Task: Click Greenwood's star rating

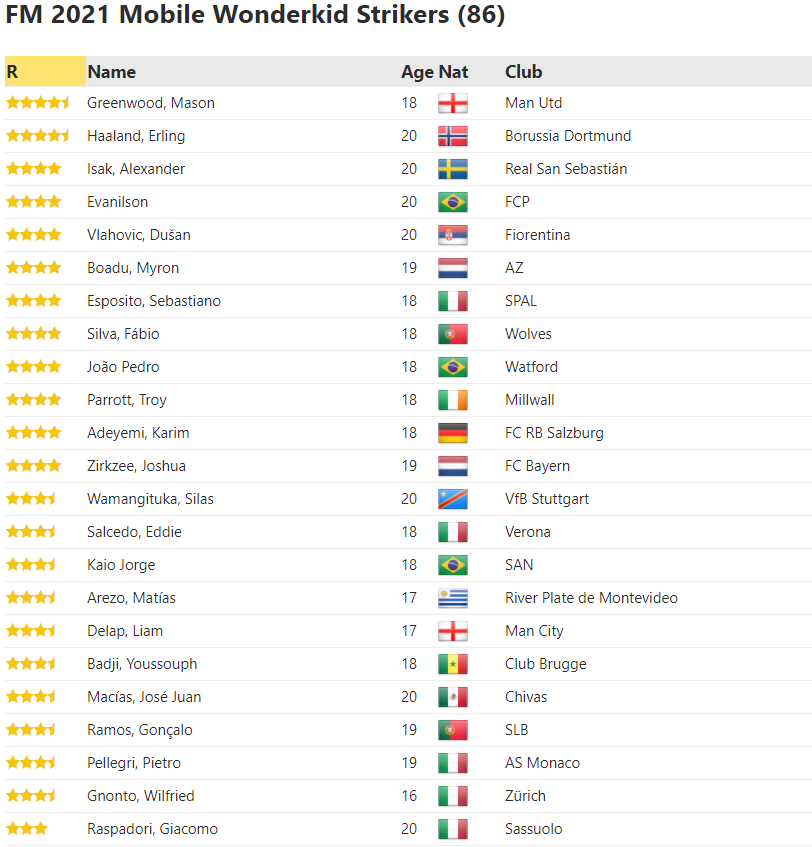Action: click(x=38, y=103)
